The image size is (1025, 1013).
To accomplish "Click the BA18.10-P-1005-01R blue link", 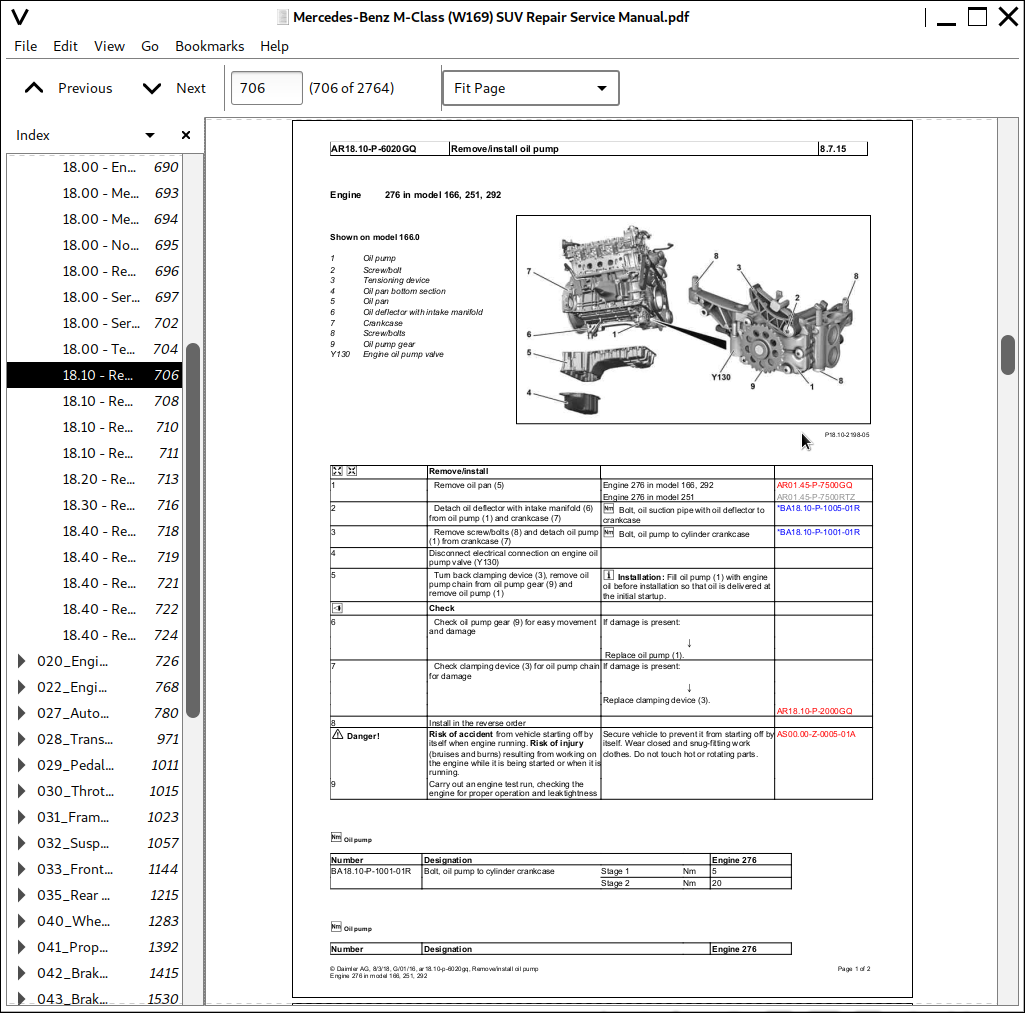I will pos(818,508).
